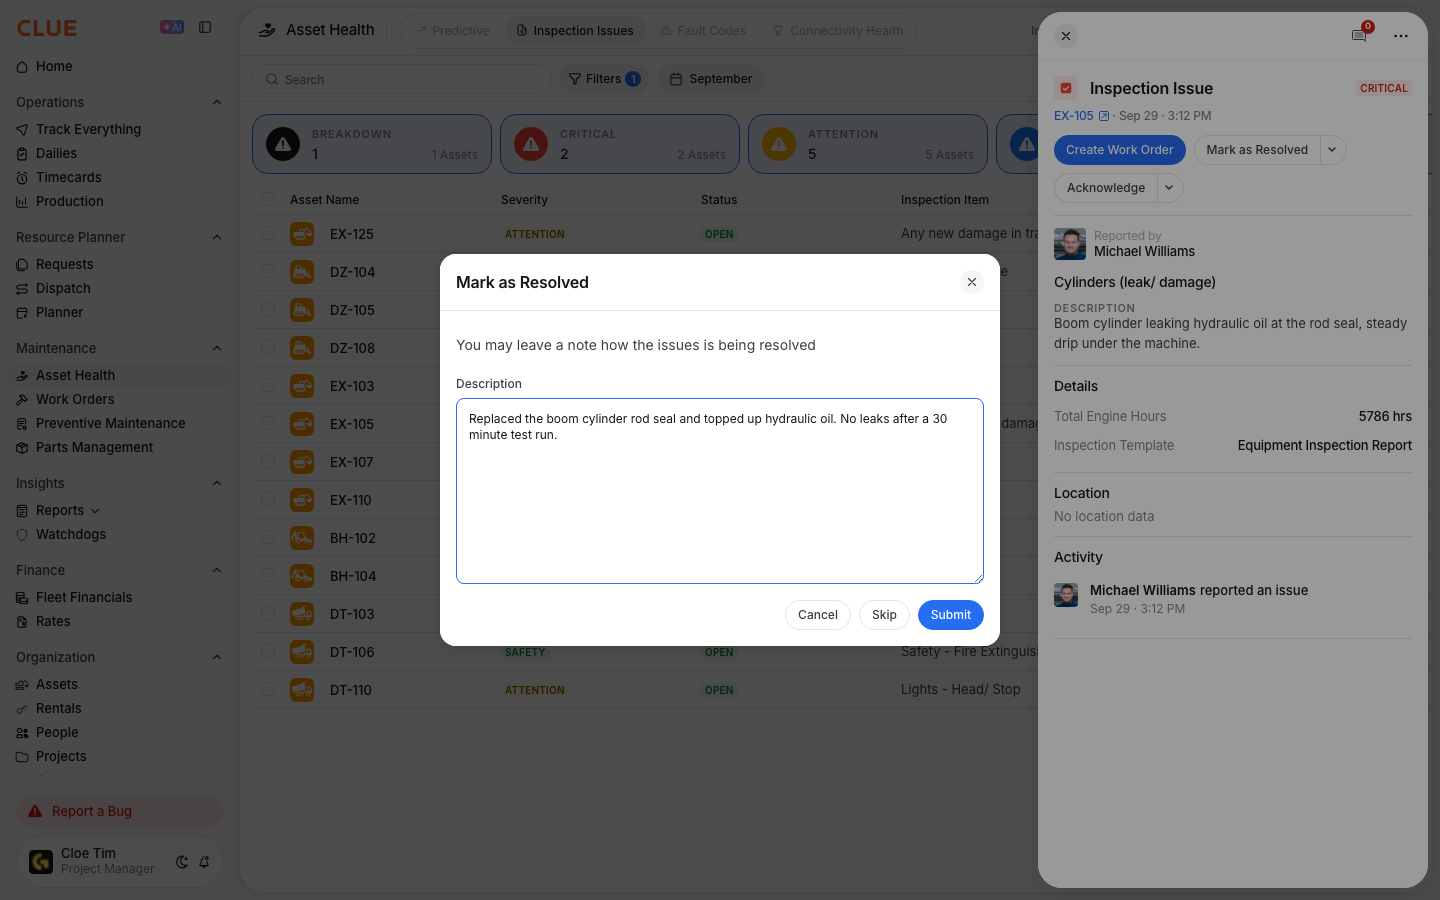
Task: Open Watchdogs in the sidebar
Action: 70,535
